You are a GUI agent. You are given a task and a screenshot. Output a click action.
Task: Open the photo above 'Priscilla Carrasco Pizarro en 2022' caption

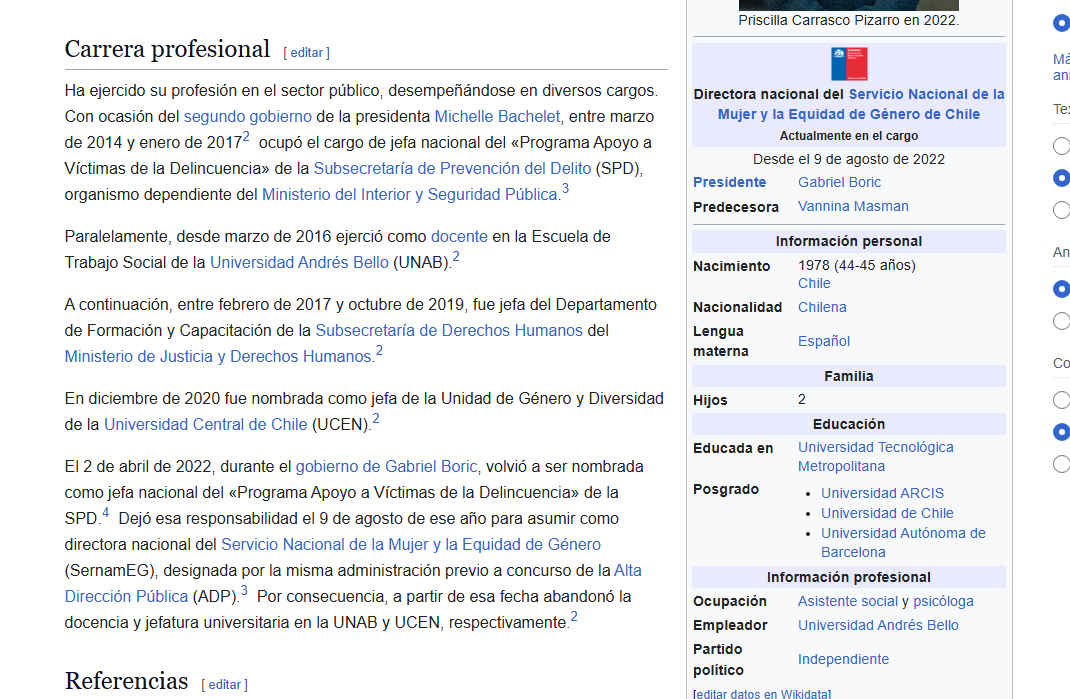point(849,5)
